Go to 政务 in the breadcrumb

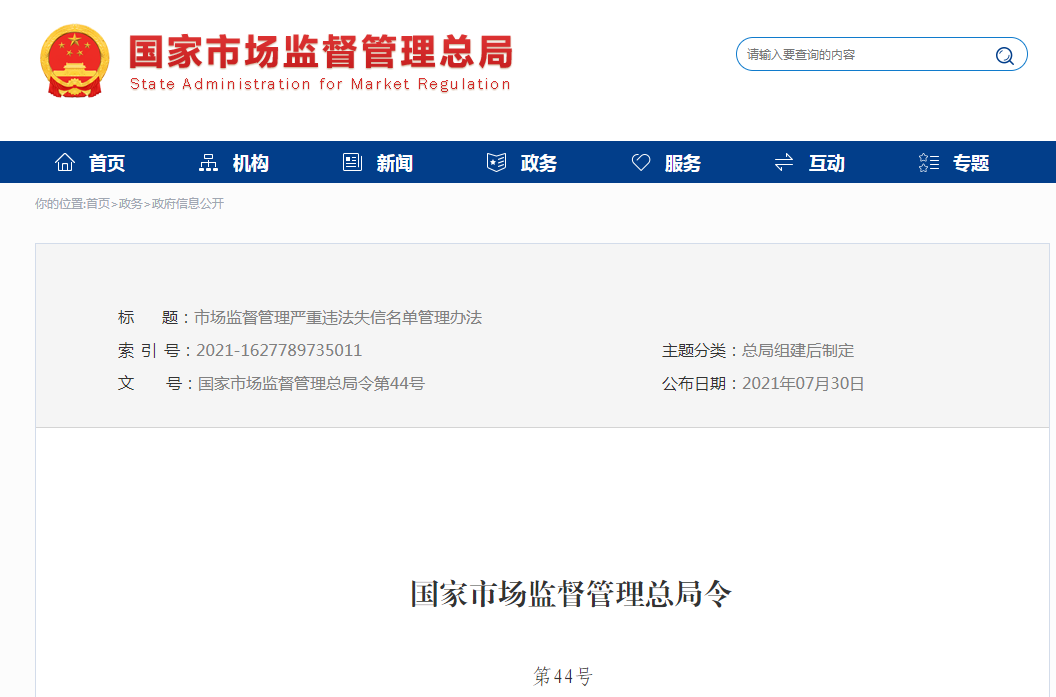point(131,203)
